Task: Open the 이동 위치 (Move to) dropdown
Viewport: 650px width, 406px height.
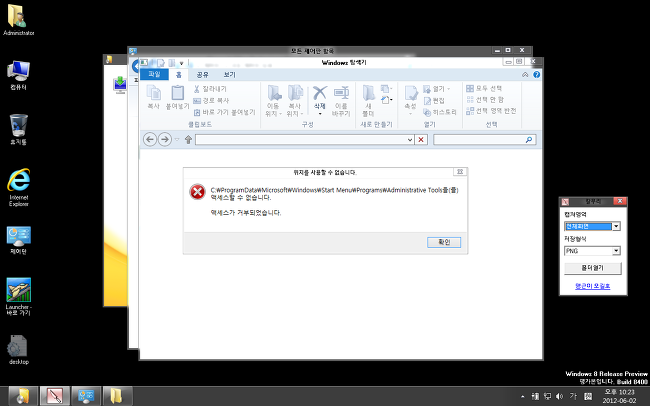Action: [274, 101]
